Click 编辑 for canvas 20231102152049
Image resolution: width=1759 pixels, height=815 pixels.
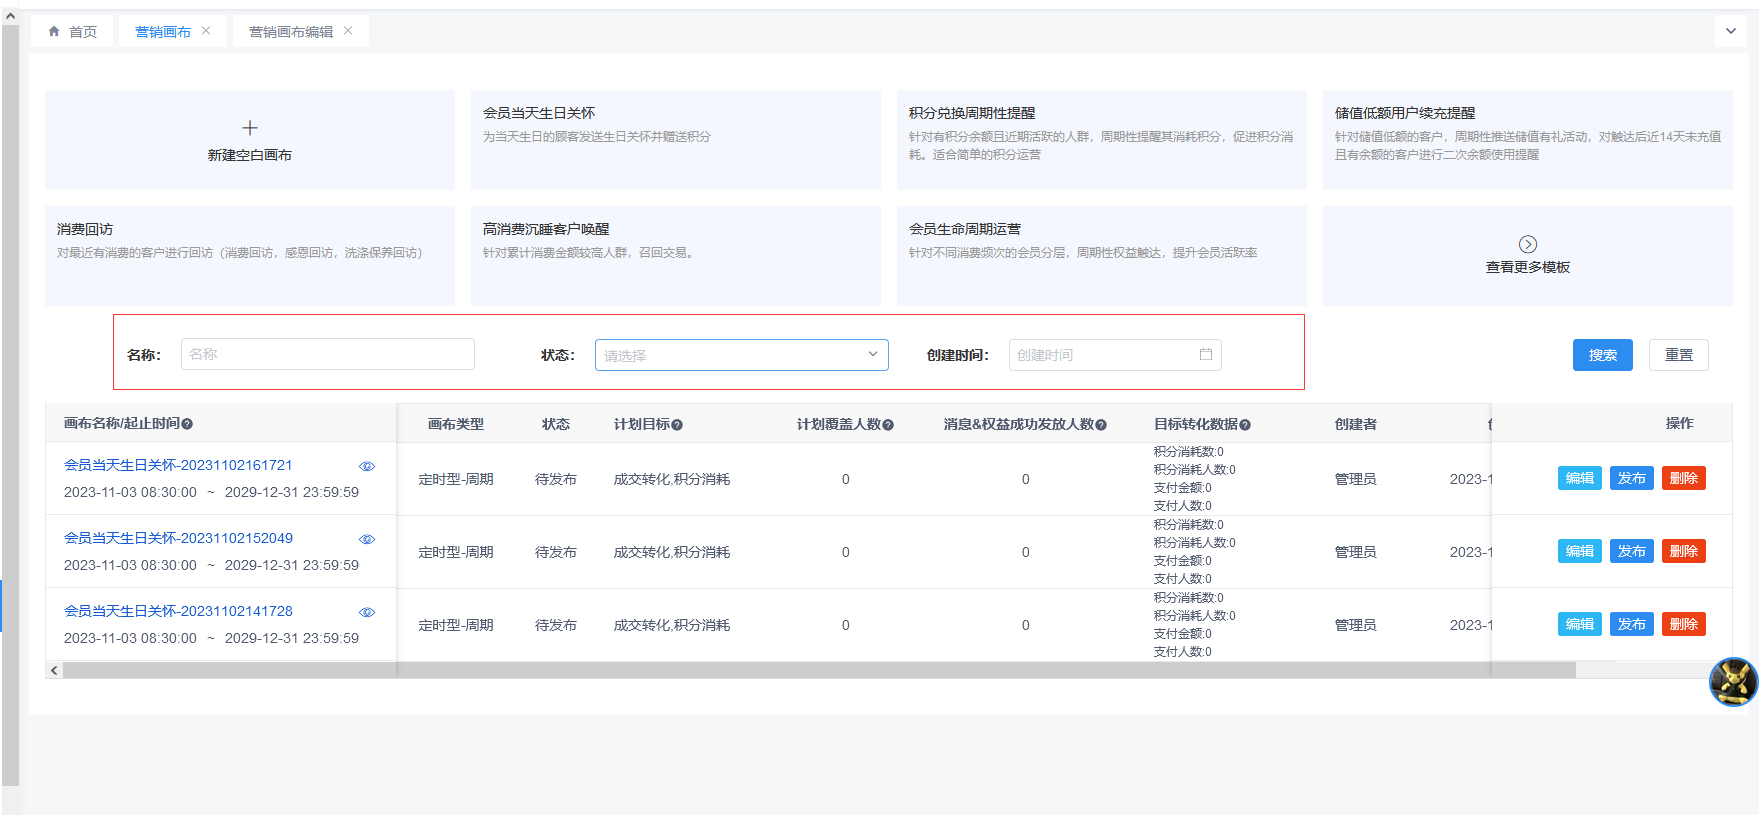point(1580,551)
